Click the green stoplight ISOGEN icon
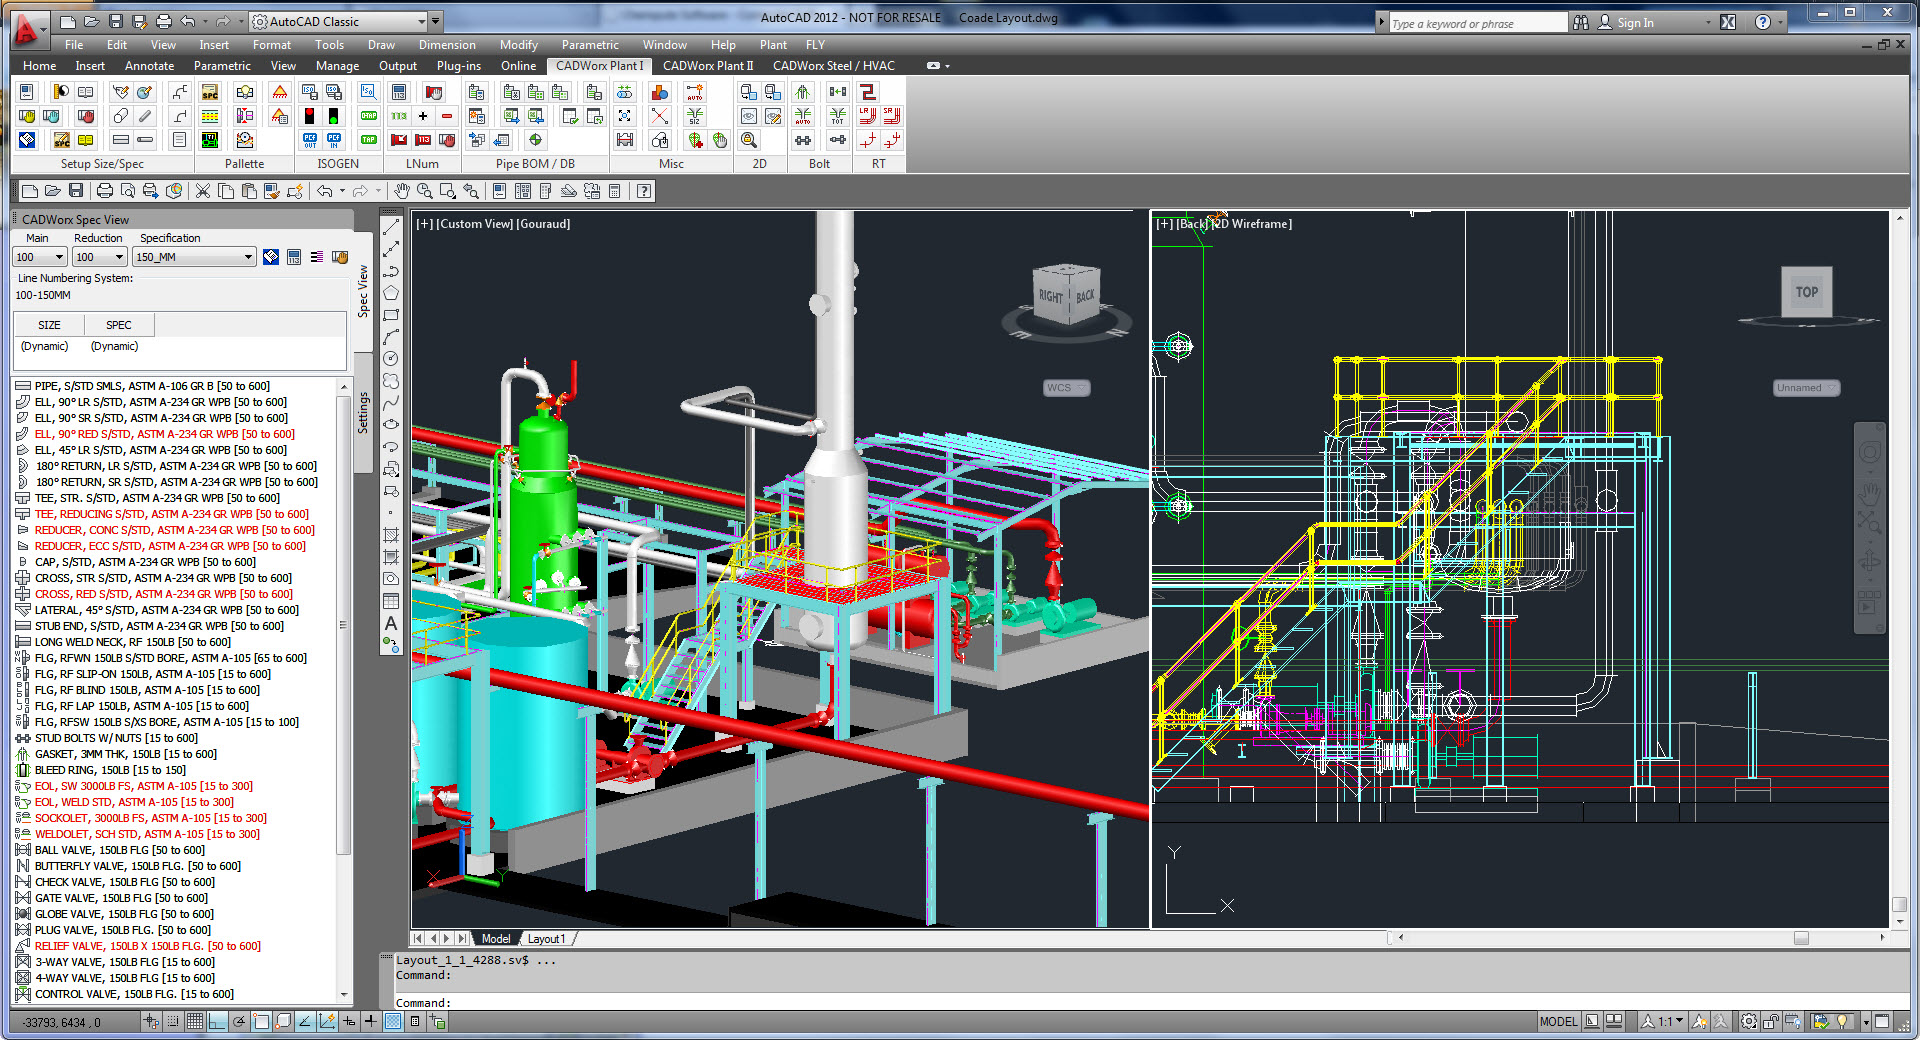 click(x=334, y=116)
